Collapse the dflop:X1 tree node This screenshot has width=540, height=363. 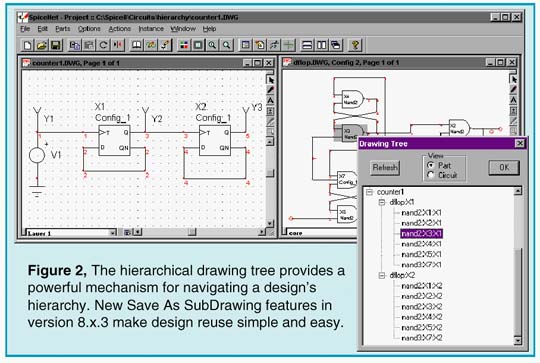382,202
